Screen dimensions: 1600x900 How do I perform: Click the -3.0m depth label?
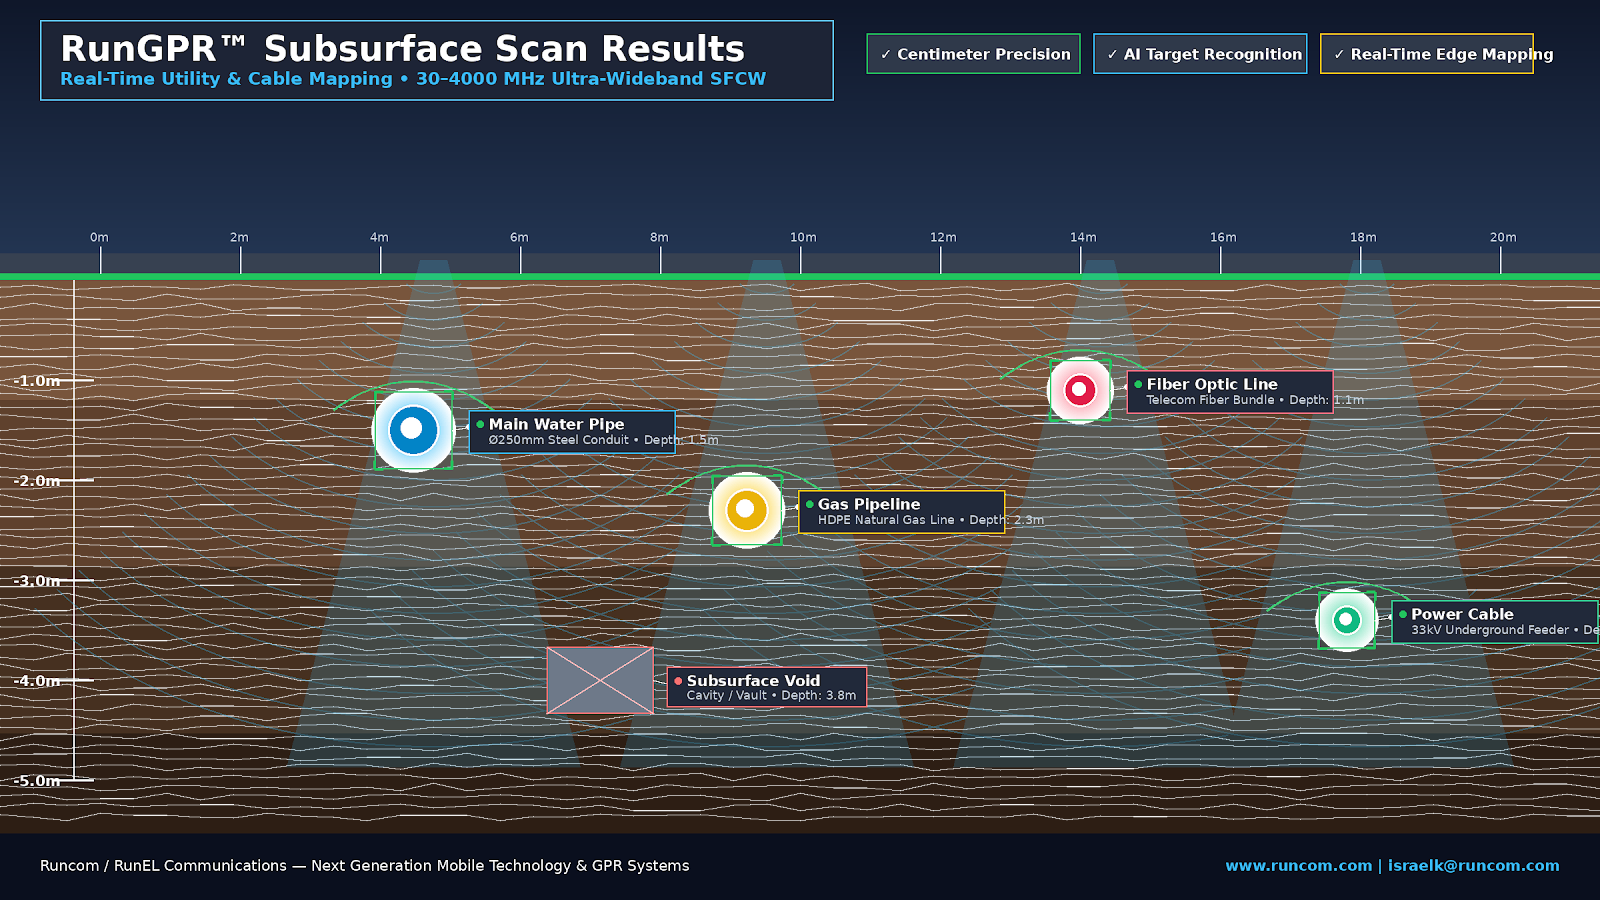37,581
